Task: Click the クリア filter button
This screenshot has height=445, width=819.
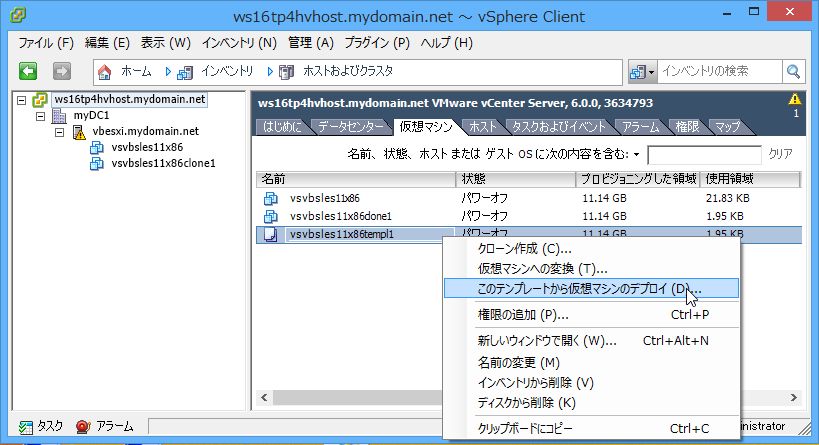Action: click(780, 154)
